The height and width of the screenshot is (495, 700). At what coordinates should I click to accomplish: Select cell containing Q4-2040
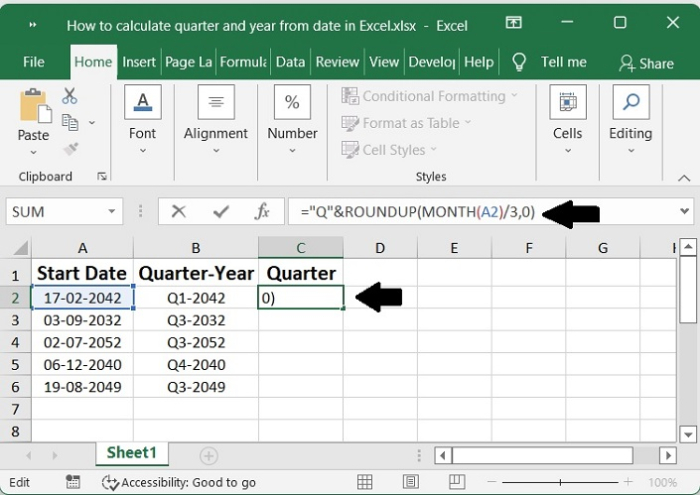(x=196, y=365)
